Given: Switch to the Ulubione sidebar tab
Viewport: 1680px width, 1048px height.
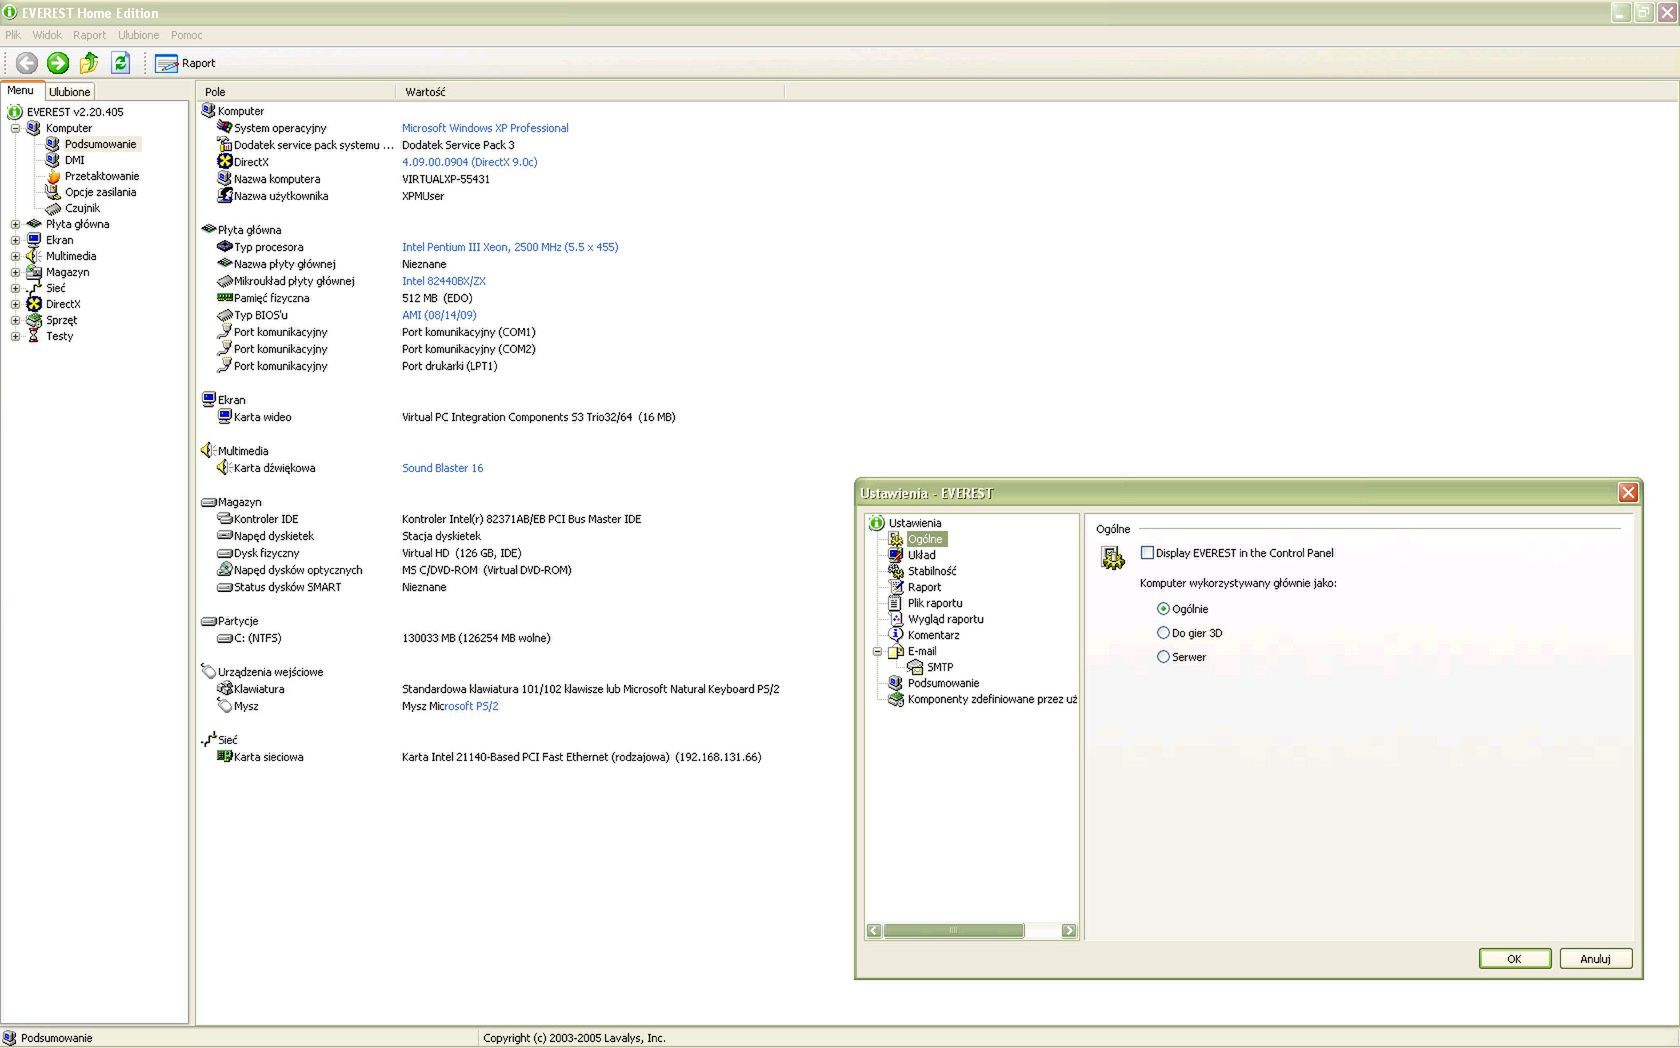Looking at the screenshot, I should coord(70,92).
